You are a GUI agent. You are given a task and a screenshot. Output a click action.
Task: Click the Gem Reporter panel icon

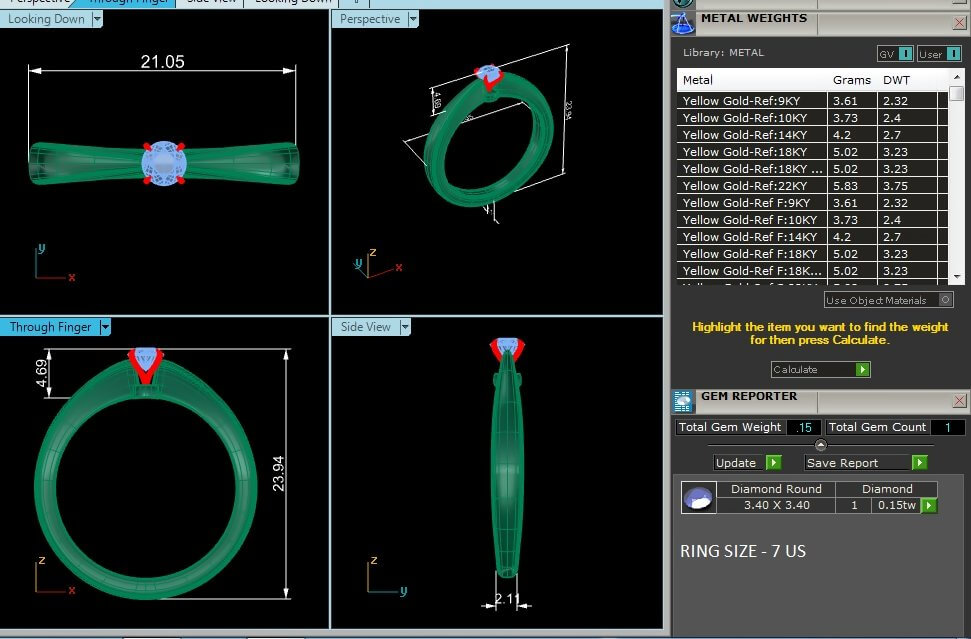[683, 401]
